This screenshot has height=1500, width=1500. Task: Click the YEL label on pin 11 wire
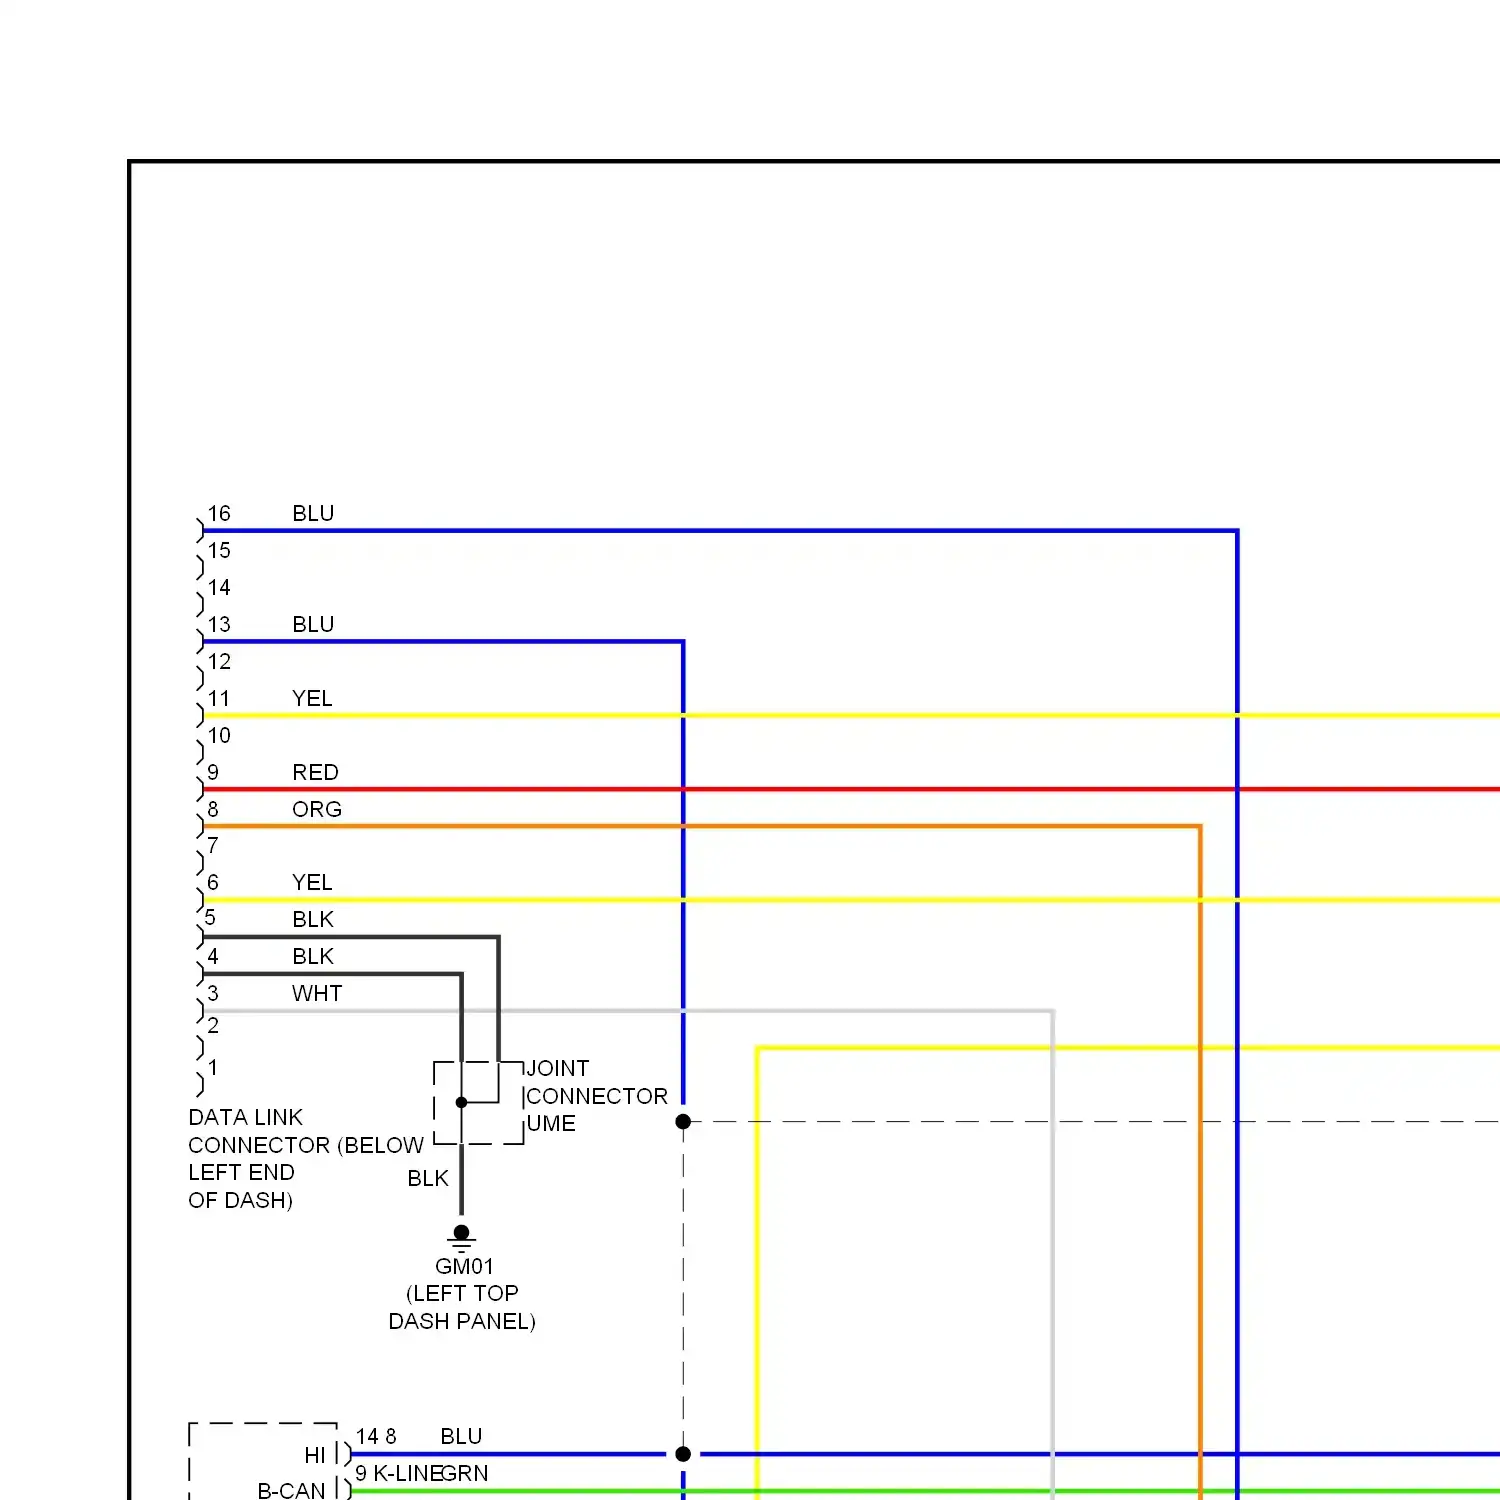coord(312,699)
